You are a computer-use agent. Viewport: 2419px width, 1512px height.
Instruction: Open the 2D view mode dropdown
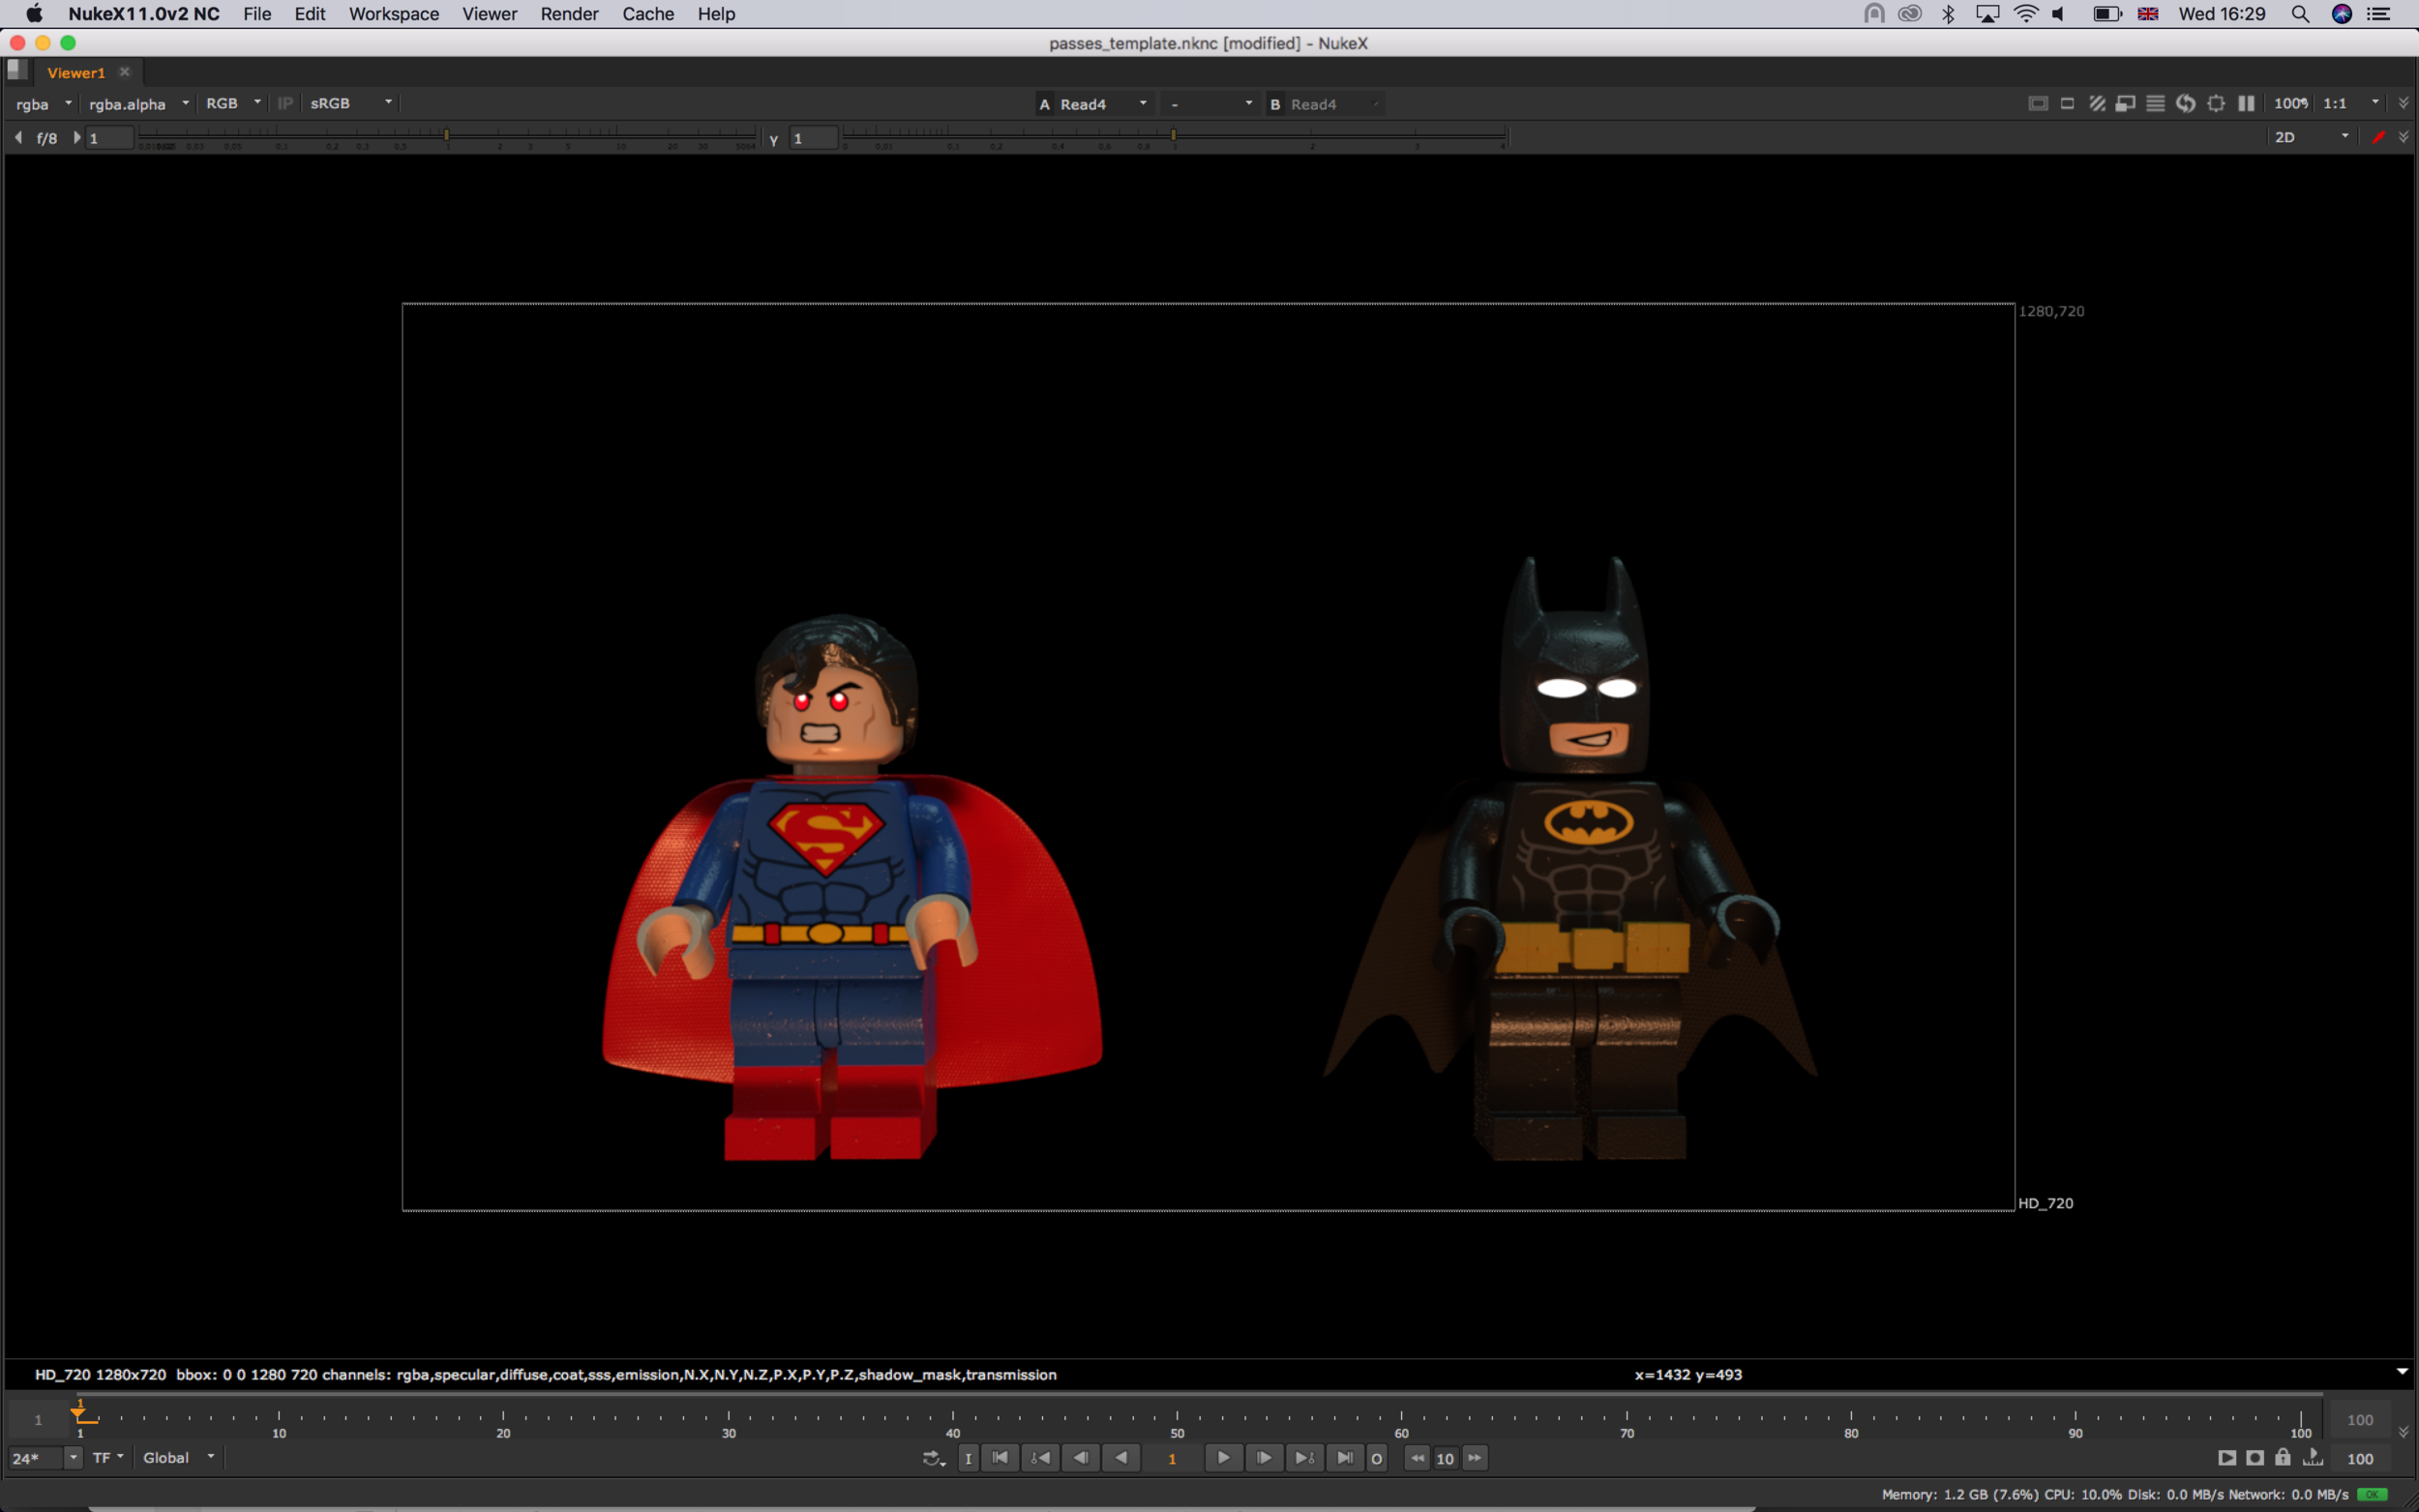tap(2310, 137)
